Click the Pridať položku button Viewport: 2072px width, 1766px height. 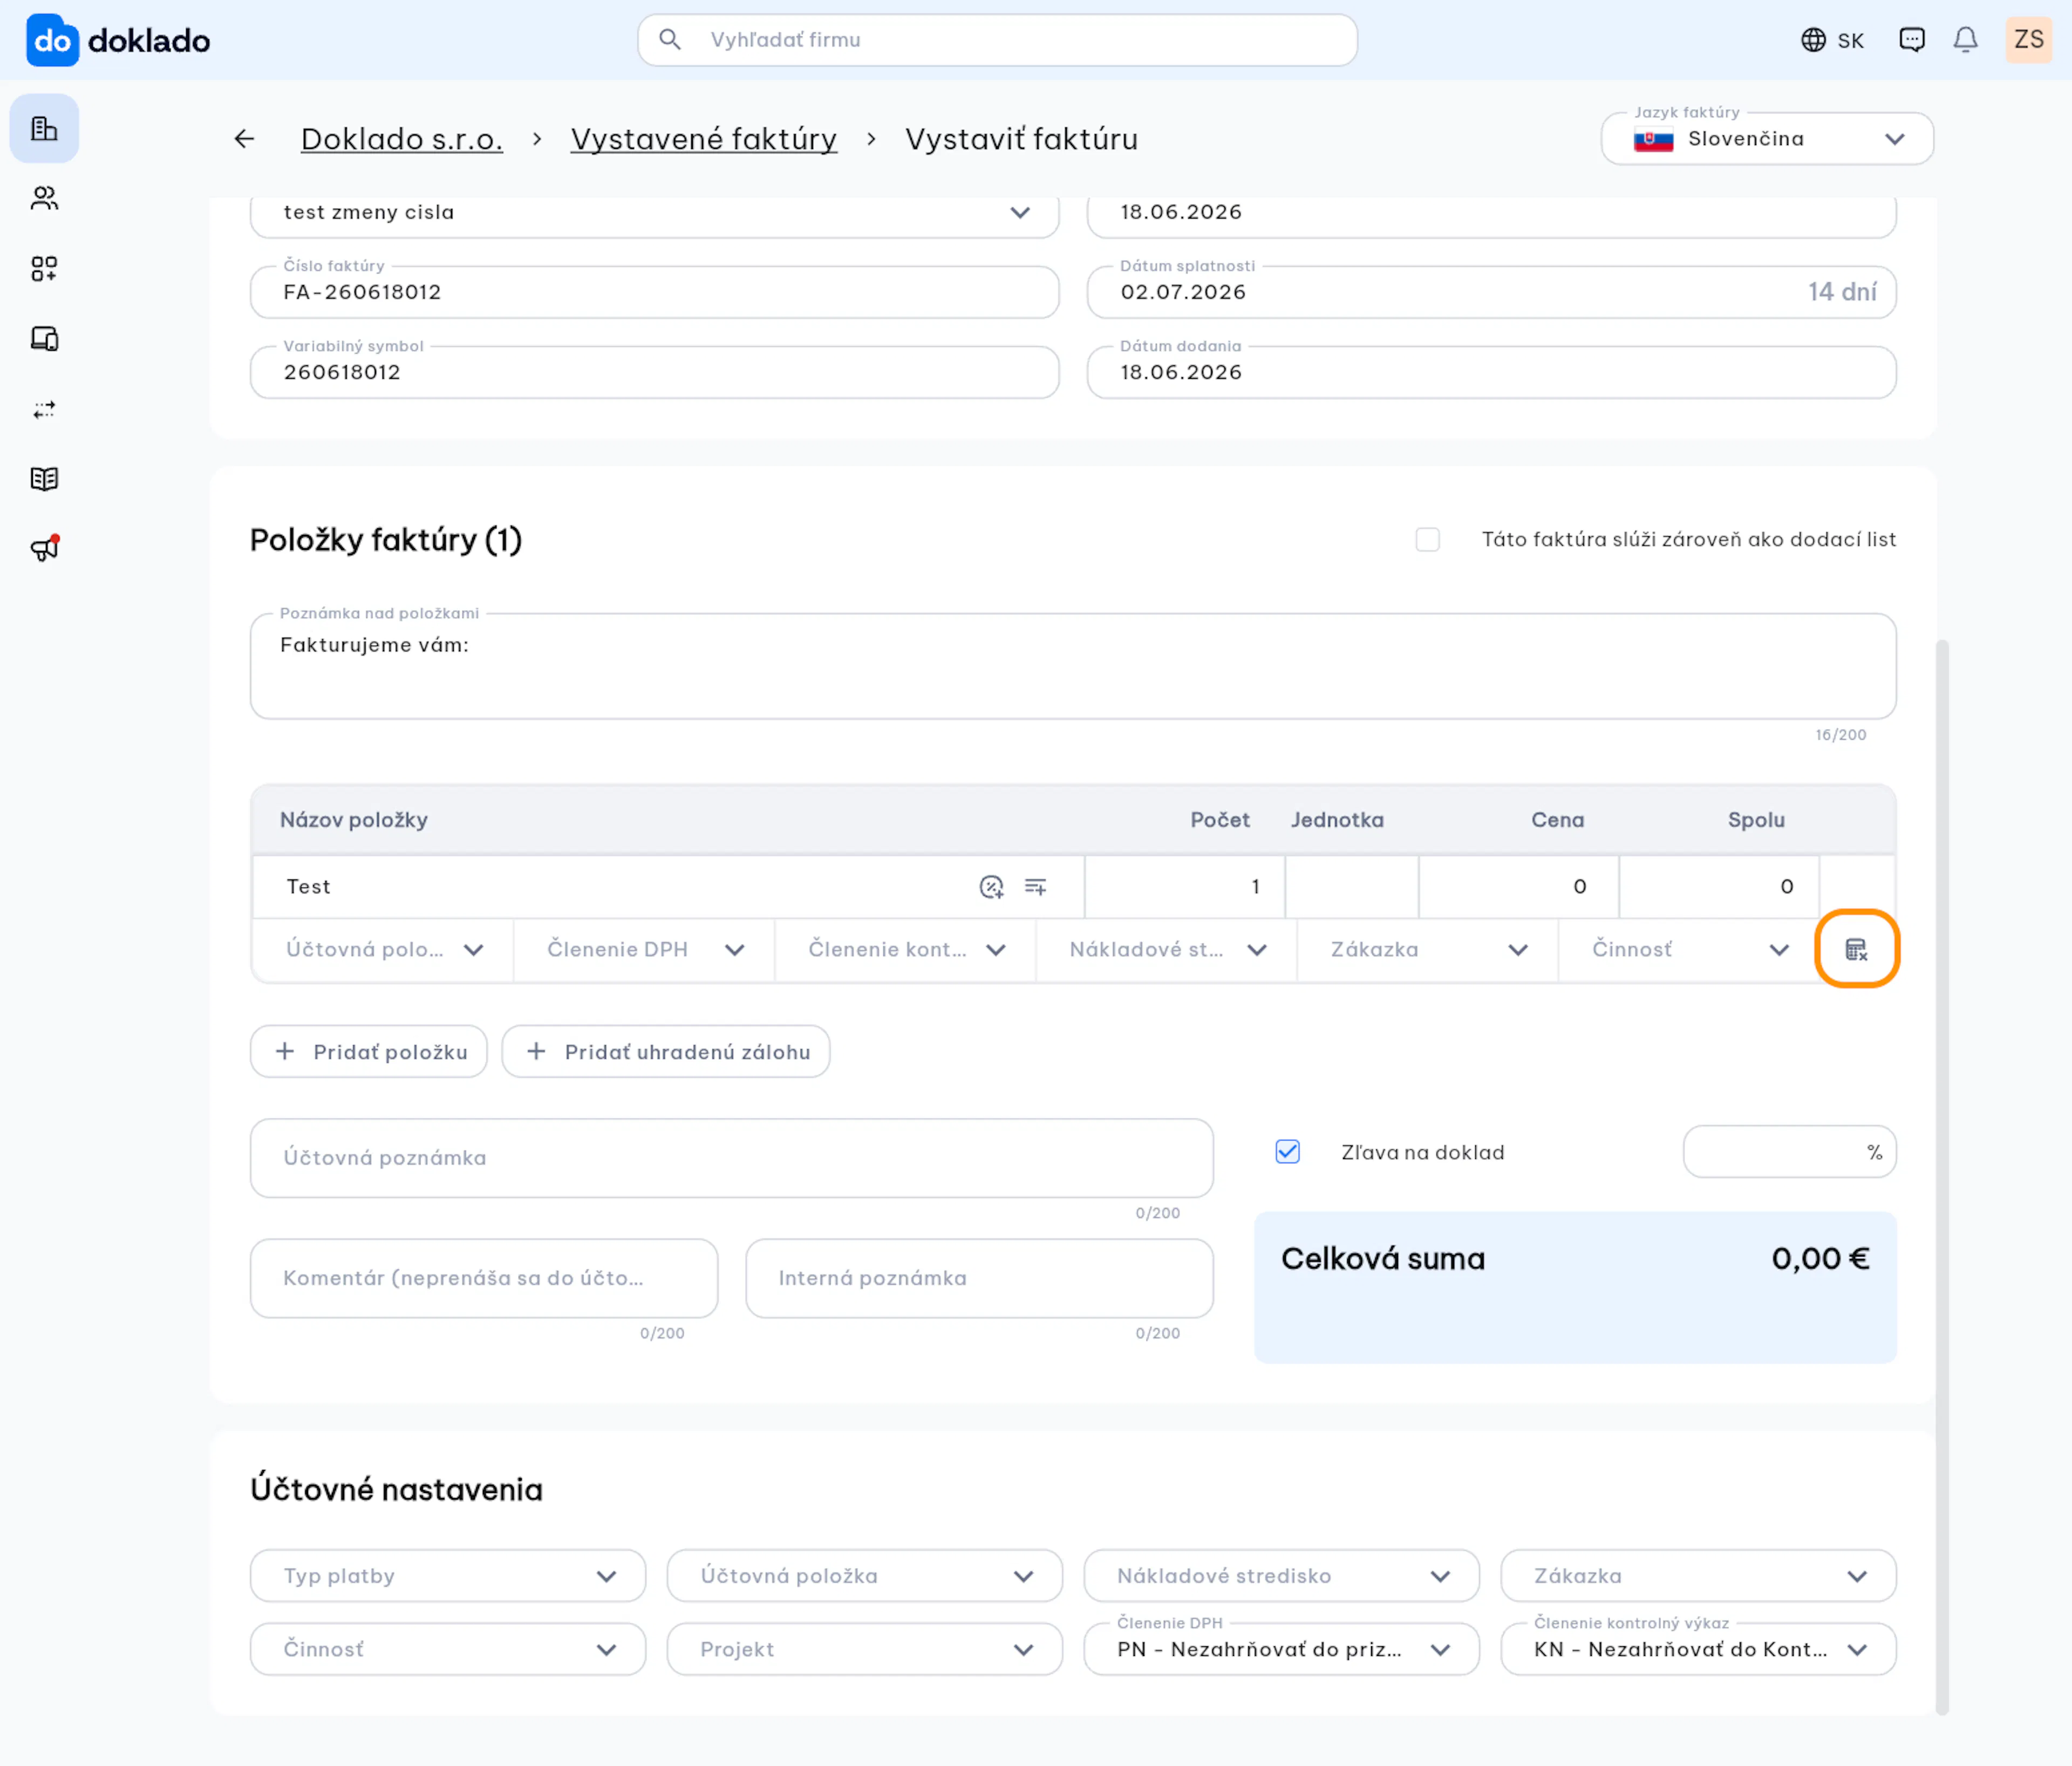coord(368,1051)
